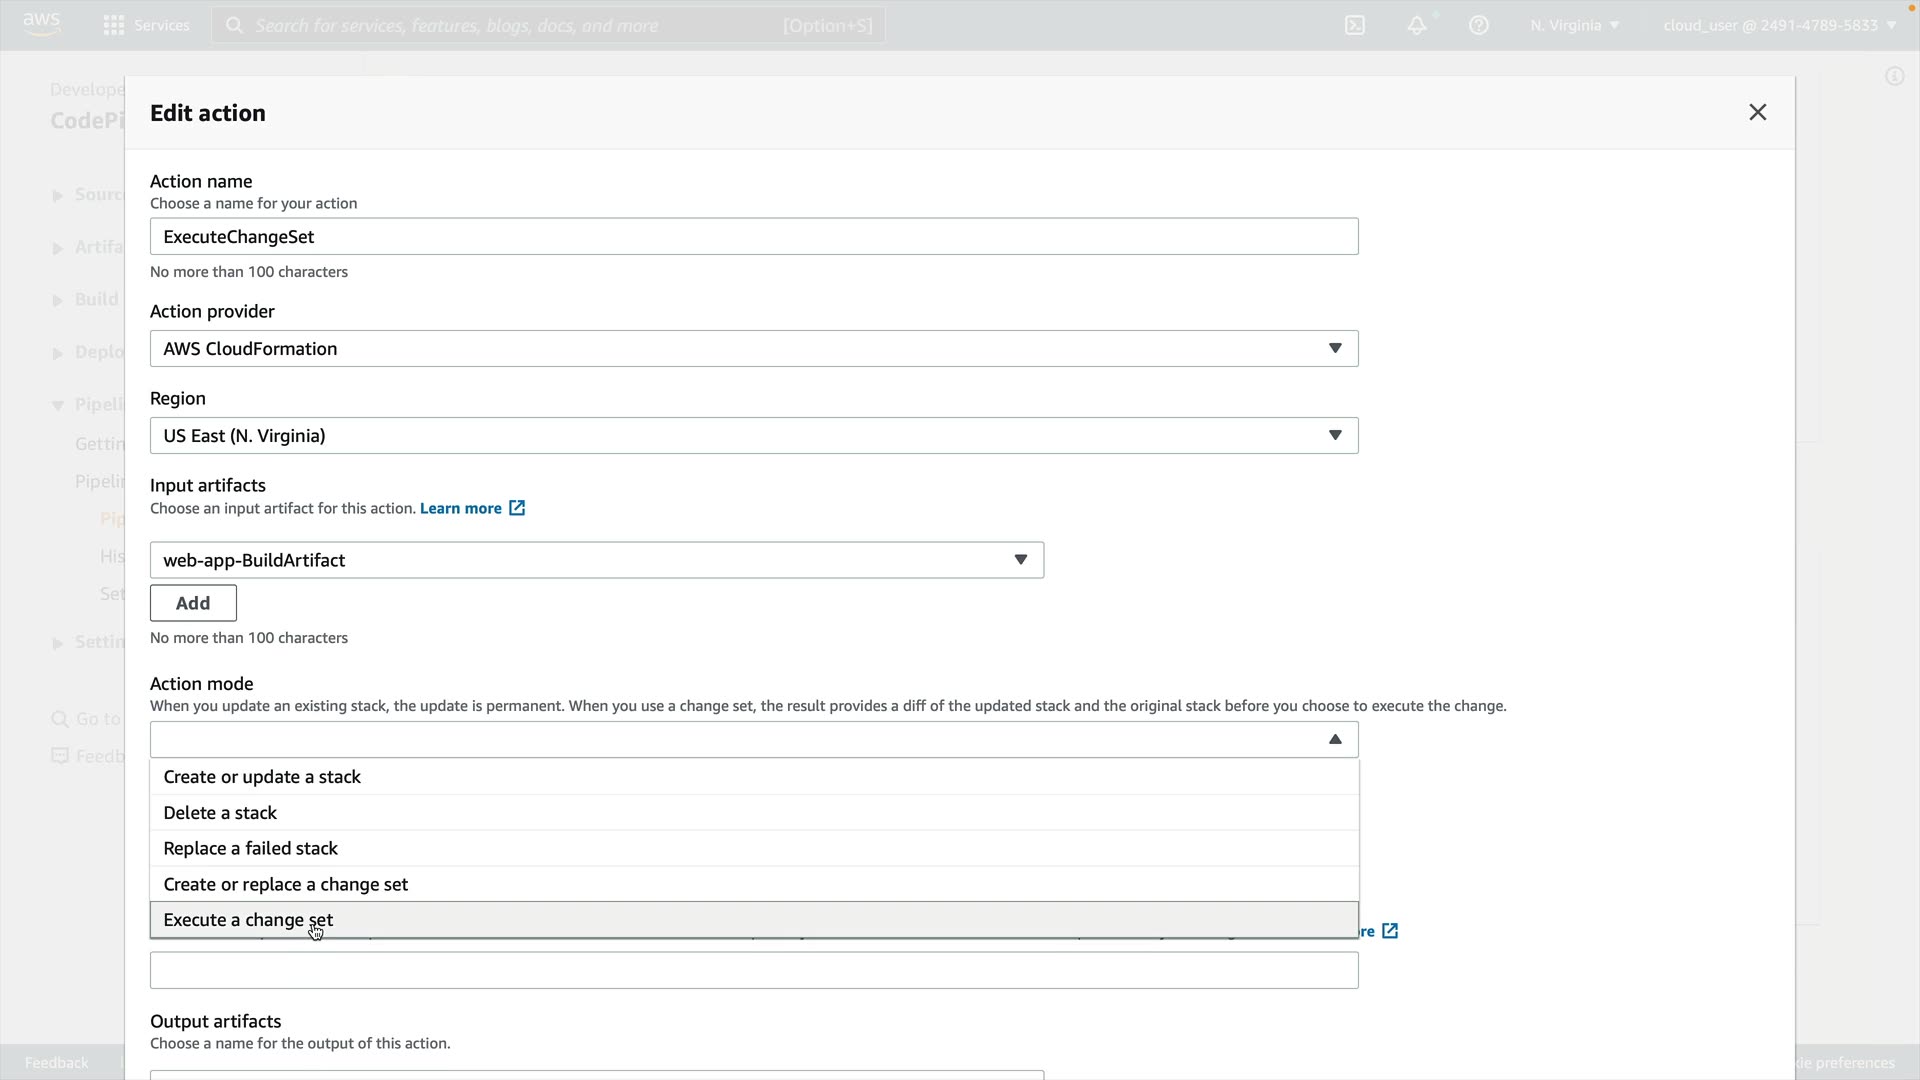Open the AWS CloudShell icon
The width and height of the screenshot is (1920, 1080).
1355,25
